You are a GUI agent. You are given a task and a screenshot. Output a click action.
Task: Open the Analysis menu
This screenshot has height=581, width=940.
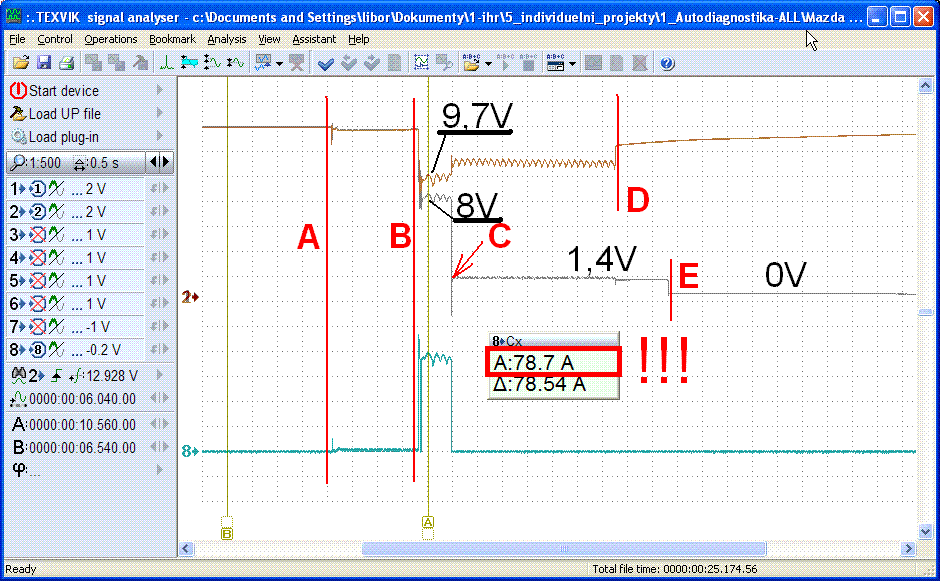click(x=227, y=39)
